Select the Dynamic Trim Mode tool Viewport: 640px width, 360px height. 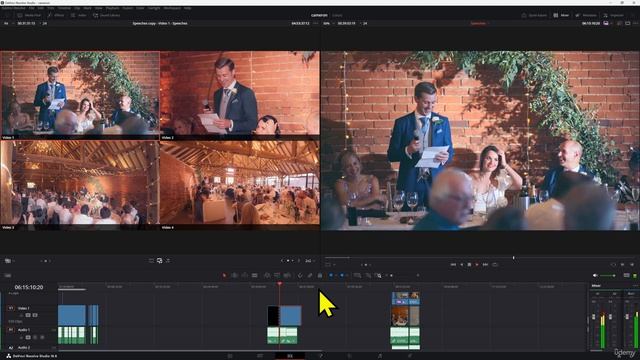244,276
